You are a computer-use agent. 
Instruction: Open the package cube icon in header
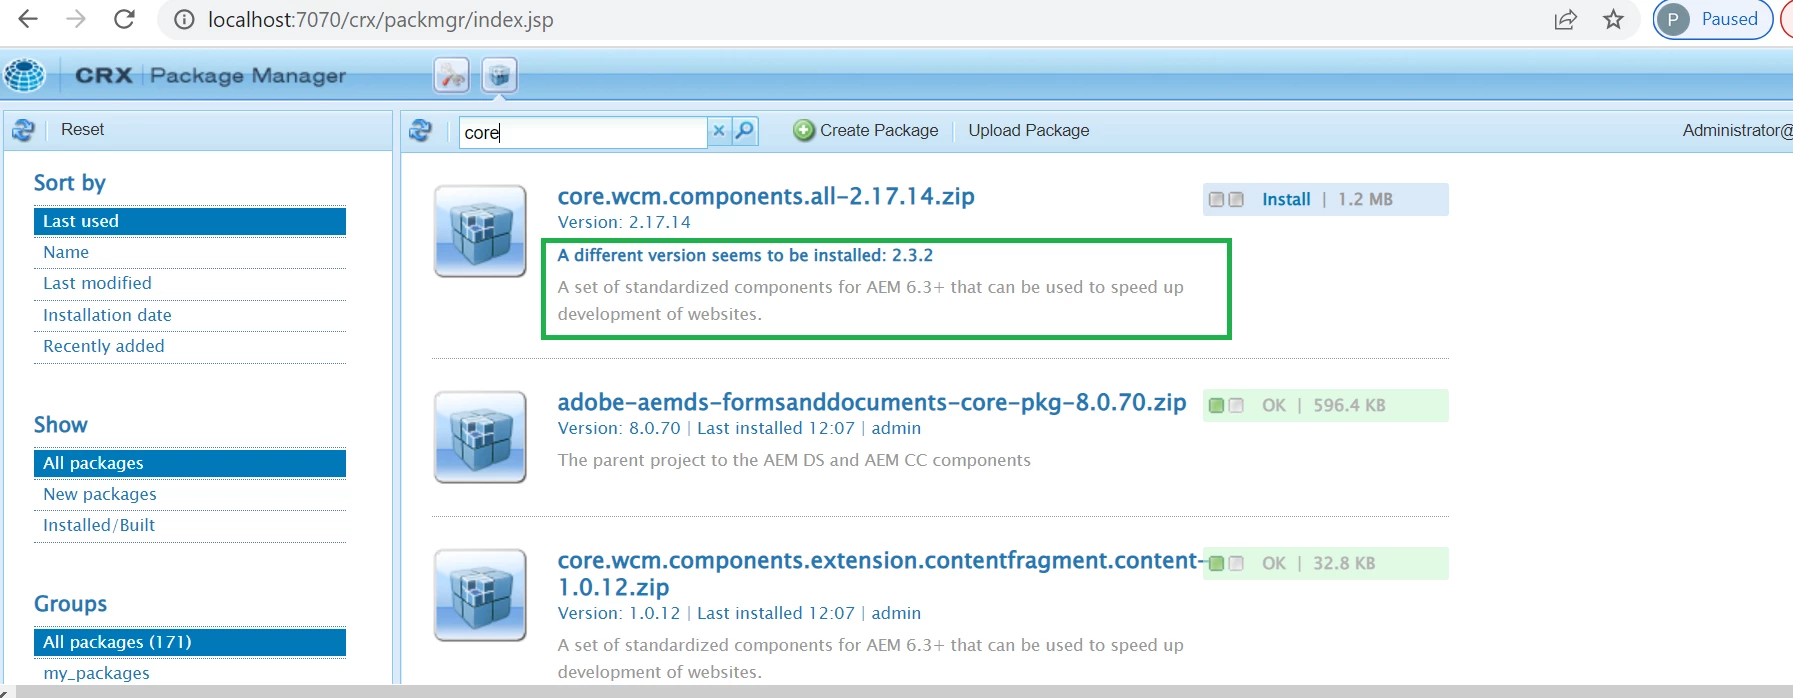click(x=499, y=75)
